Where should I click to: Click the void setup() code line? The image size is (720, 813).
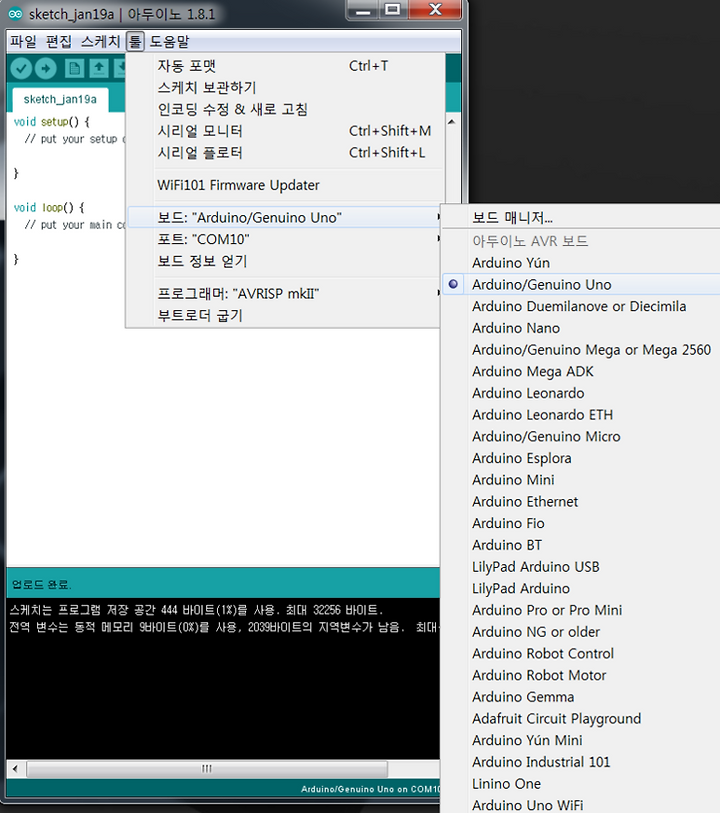(x=51, y=122)
